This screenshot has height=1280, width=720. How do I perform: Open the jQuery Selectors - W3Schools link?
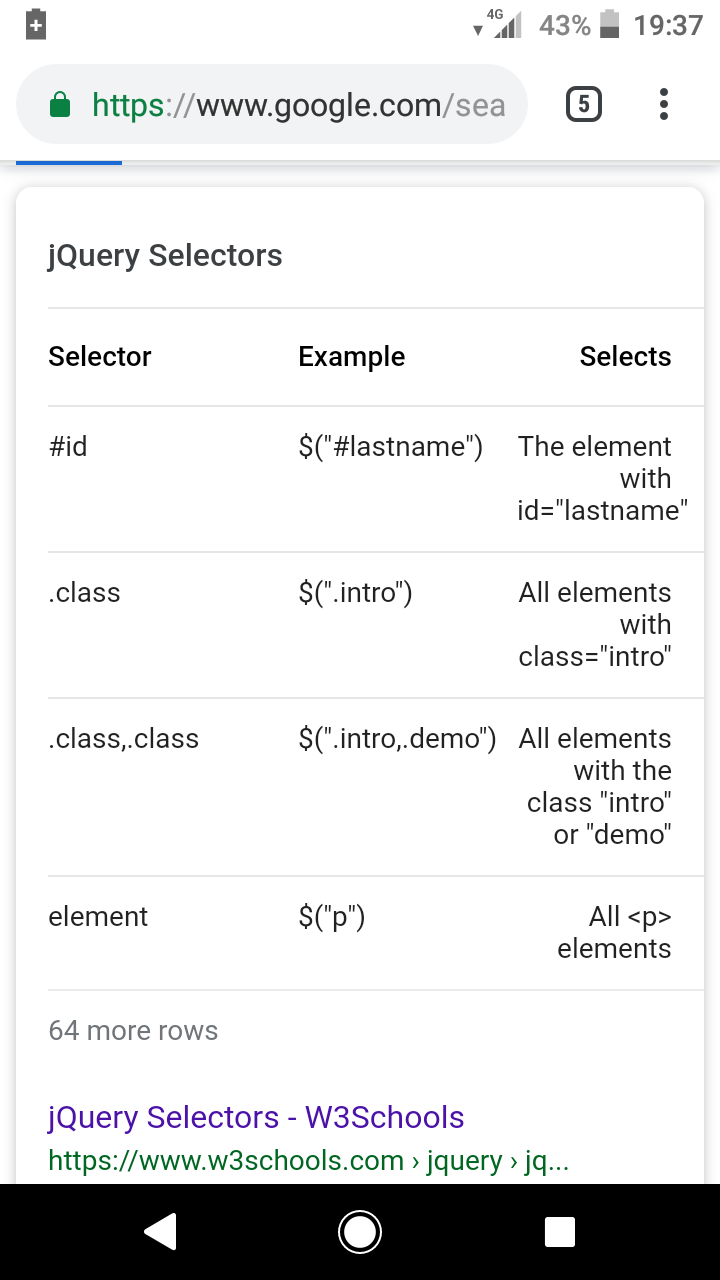pos(256,1116)
